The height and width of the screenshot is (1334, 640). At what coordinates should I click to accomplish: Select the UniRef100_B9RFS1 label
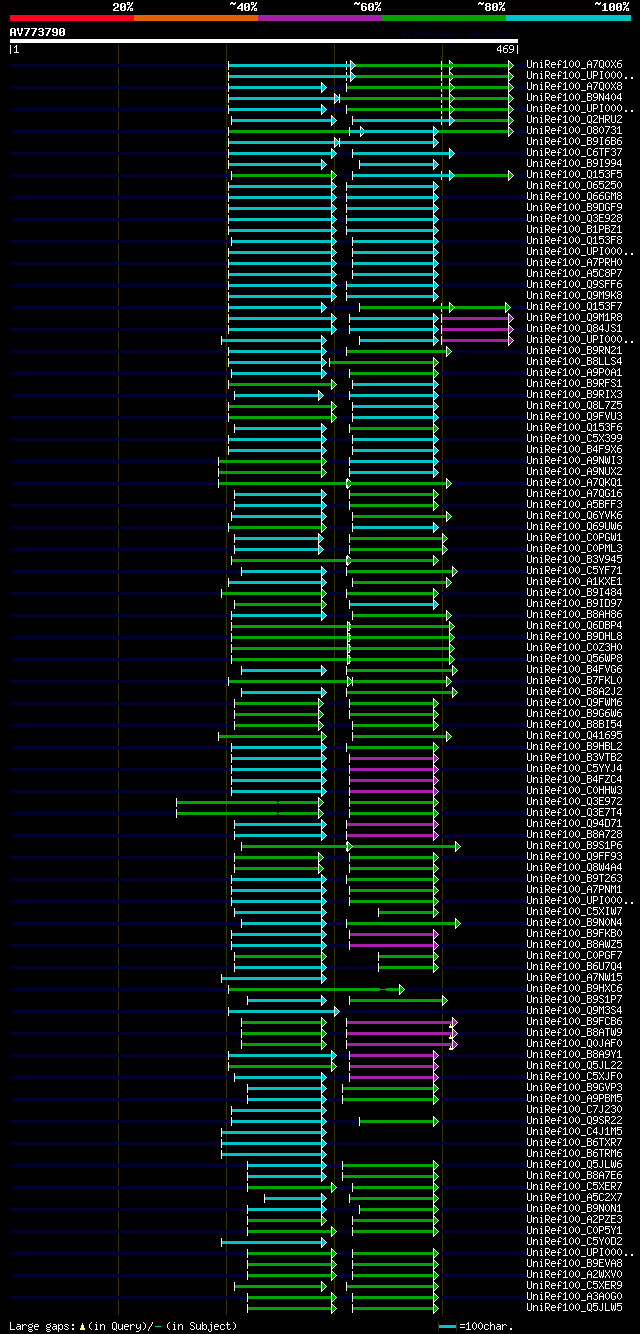point(574,384)
